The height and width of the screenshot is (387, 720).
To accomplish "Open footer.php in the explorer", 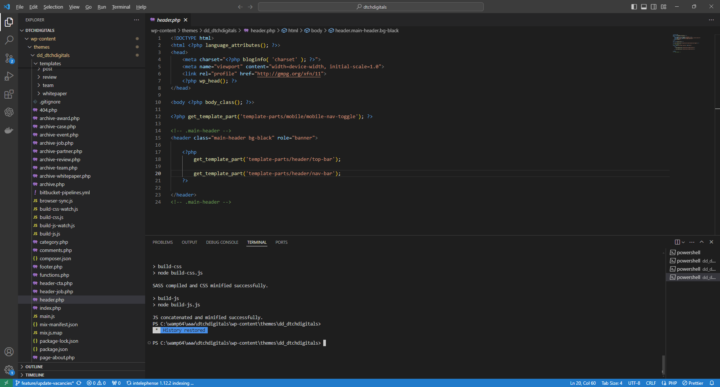I will point(51,267).
